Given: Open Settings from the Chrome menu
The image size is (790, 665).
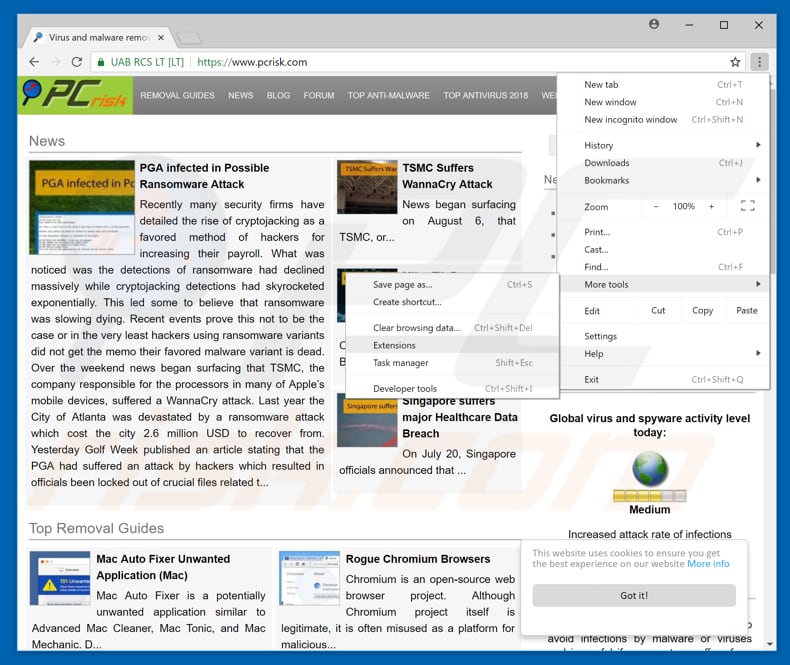Looking at the screenshot, I should [x=601, y=336].
